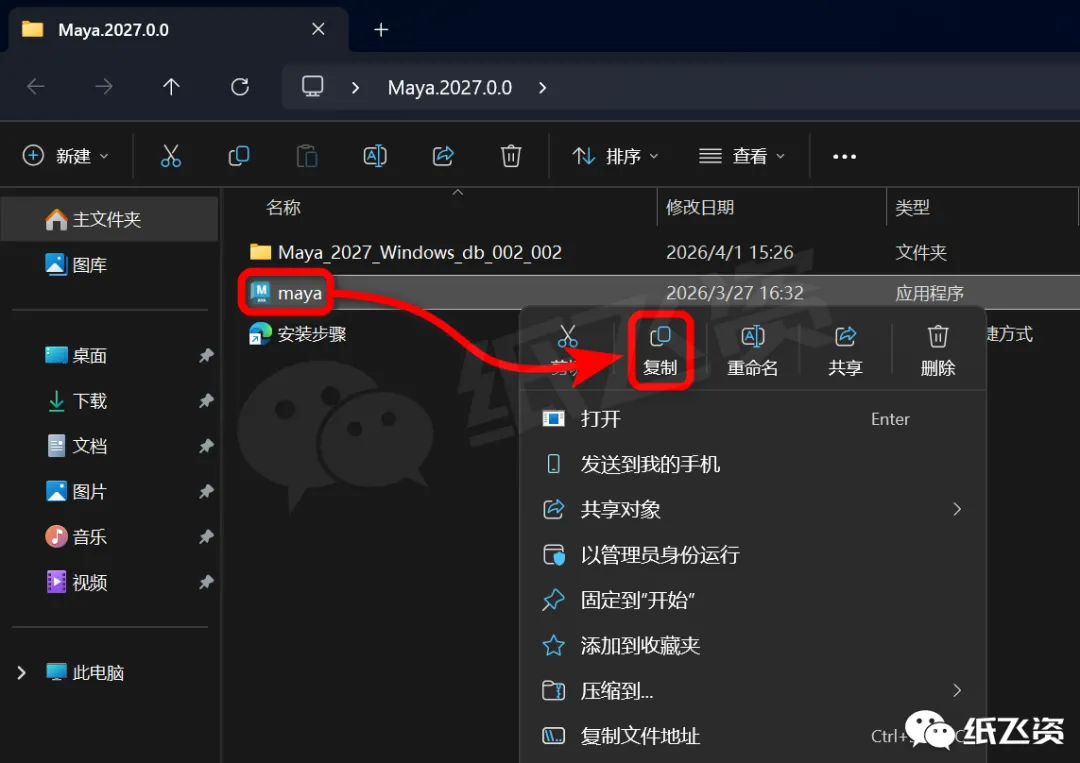Expand the 压缩到... submenu arrow
1080x763 pixels.
point(957,691)
